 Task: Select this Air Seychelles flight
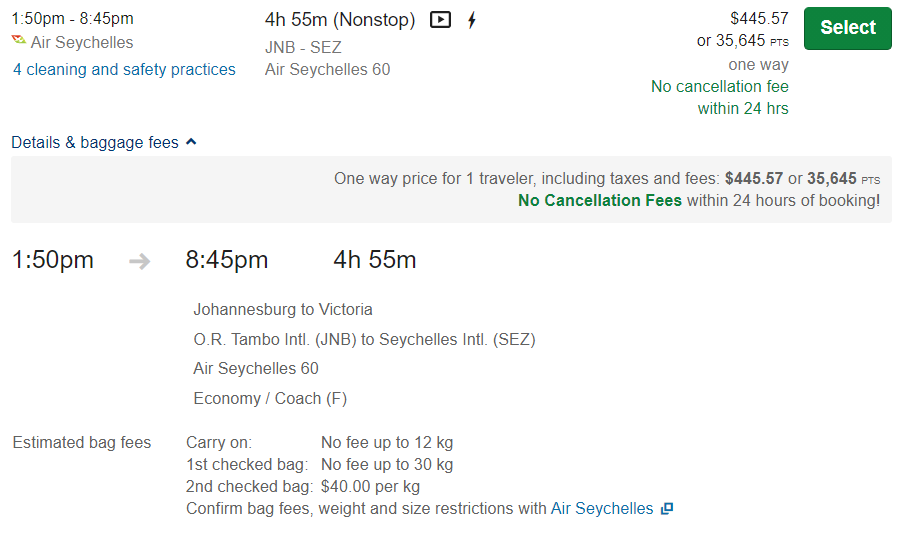pos(847,28)
